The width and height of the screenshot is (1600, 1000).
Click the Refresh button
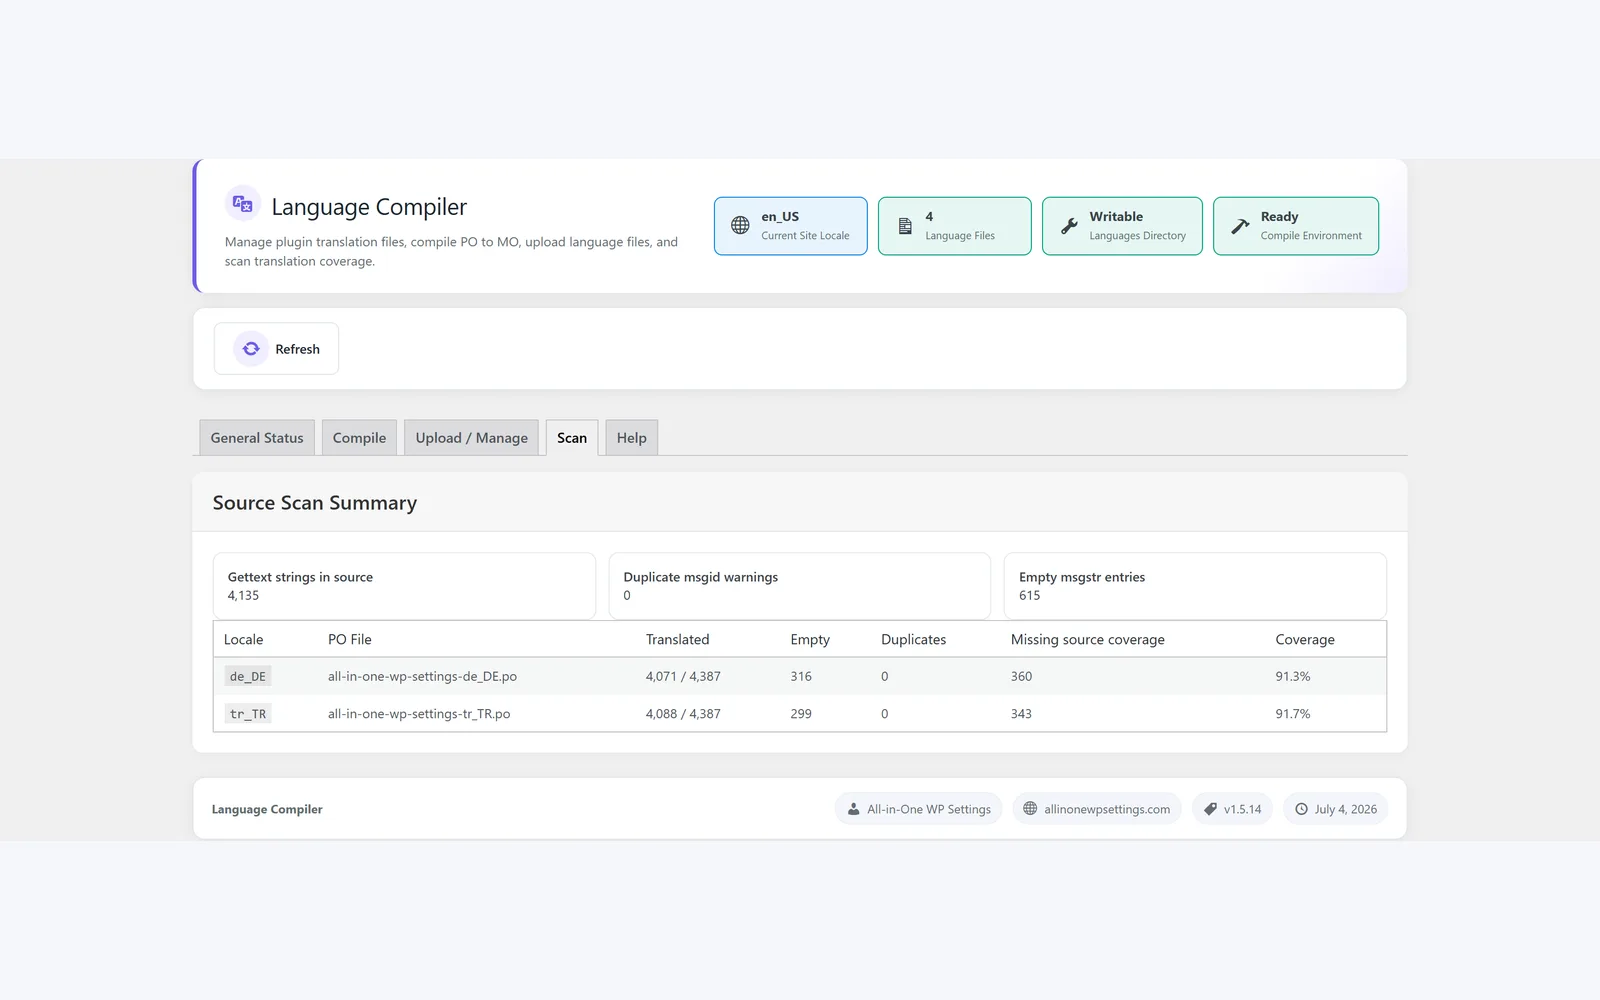click(276, 349)
